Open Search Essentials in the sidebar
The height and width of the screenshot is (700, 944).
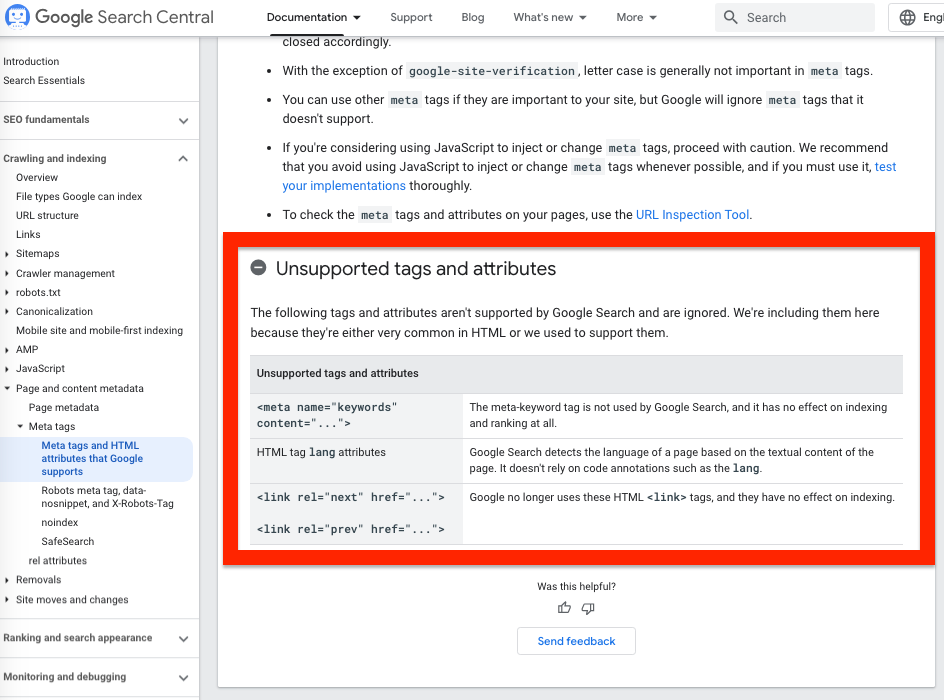coord(44,81)
